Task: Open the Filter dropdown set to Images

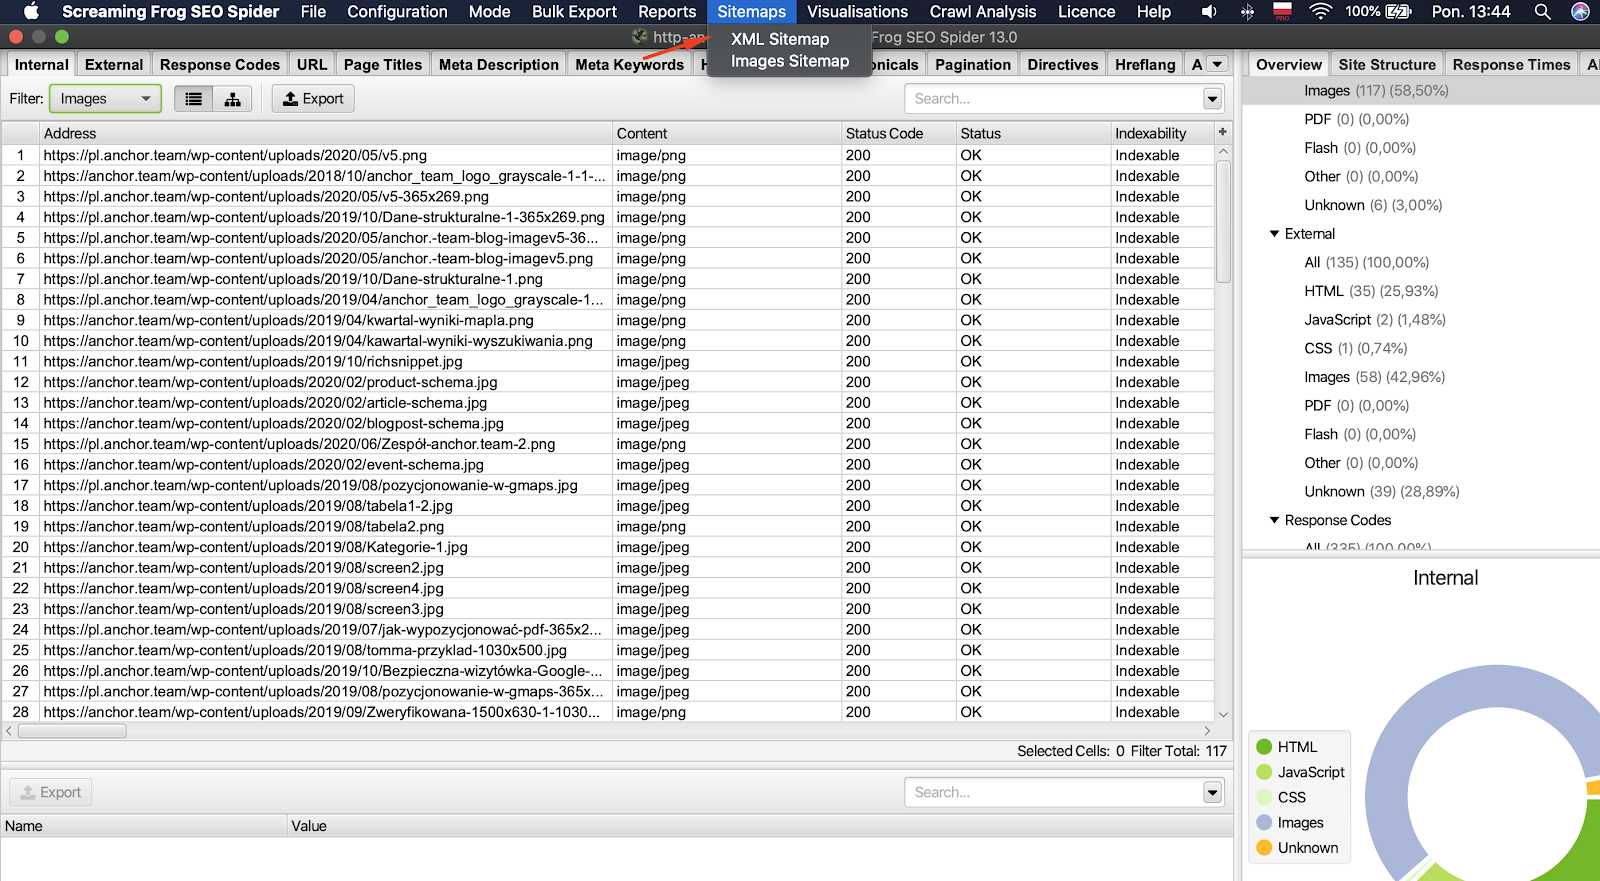Action: coord(105,99)
